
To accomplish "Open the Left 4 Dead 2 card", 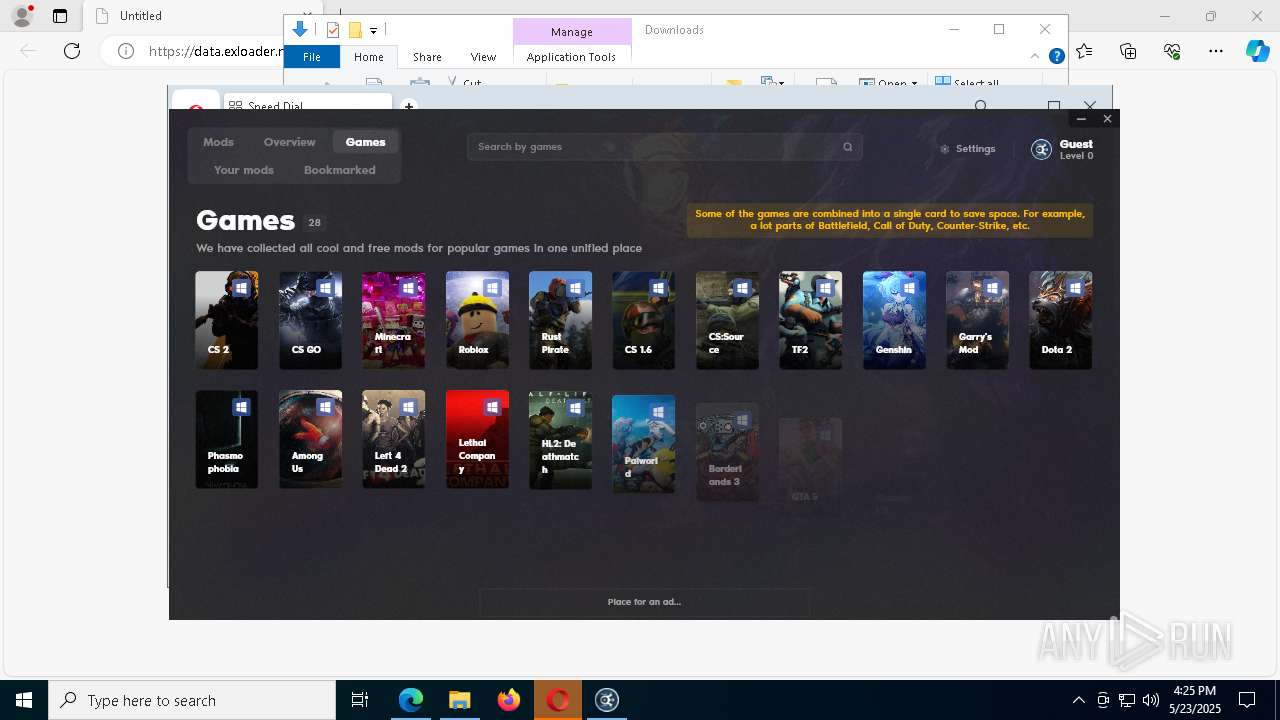I will click(x=393, y=439).
